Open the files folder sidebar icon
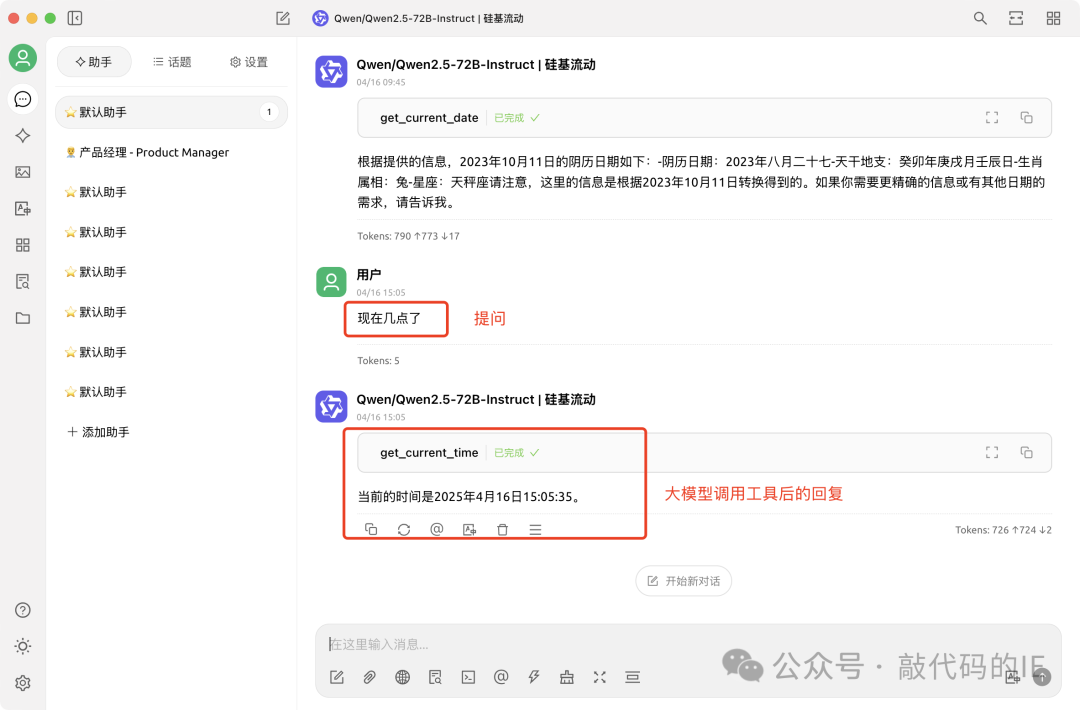The width and height of the screenshot is (1080, 710). 23,318
